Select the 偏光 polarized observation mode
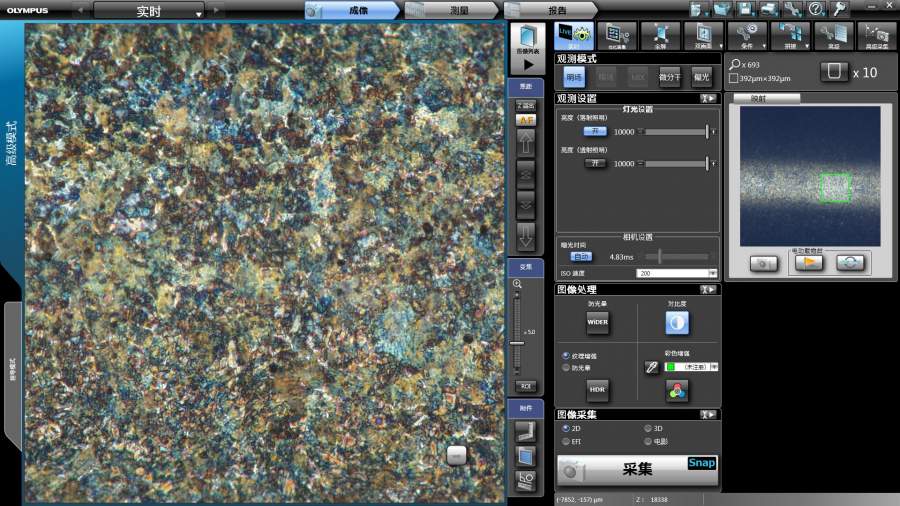This screenshot has height=506, width=900. 701,77
